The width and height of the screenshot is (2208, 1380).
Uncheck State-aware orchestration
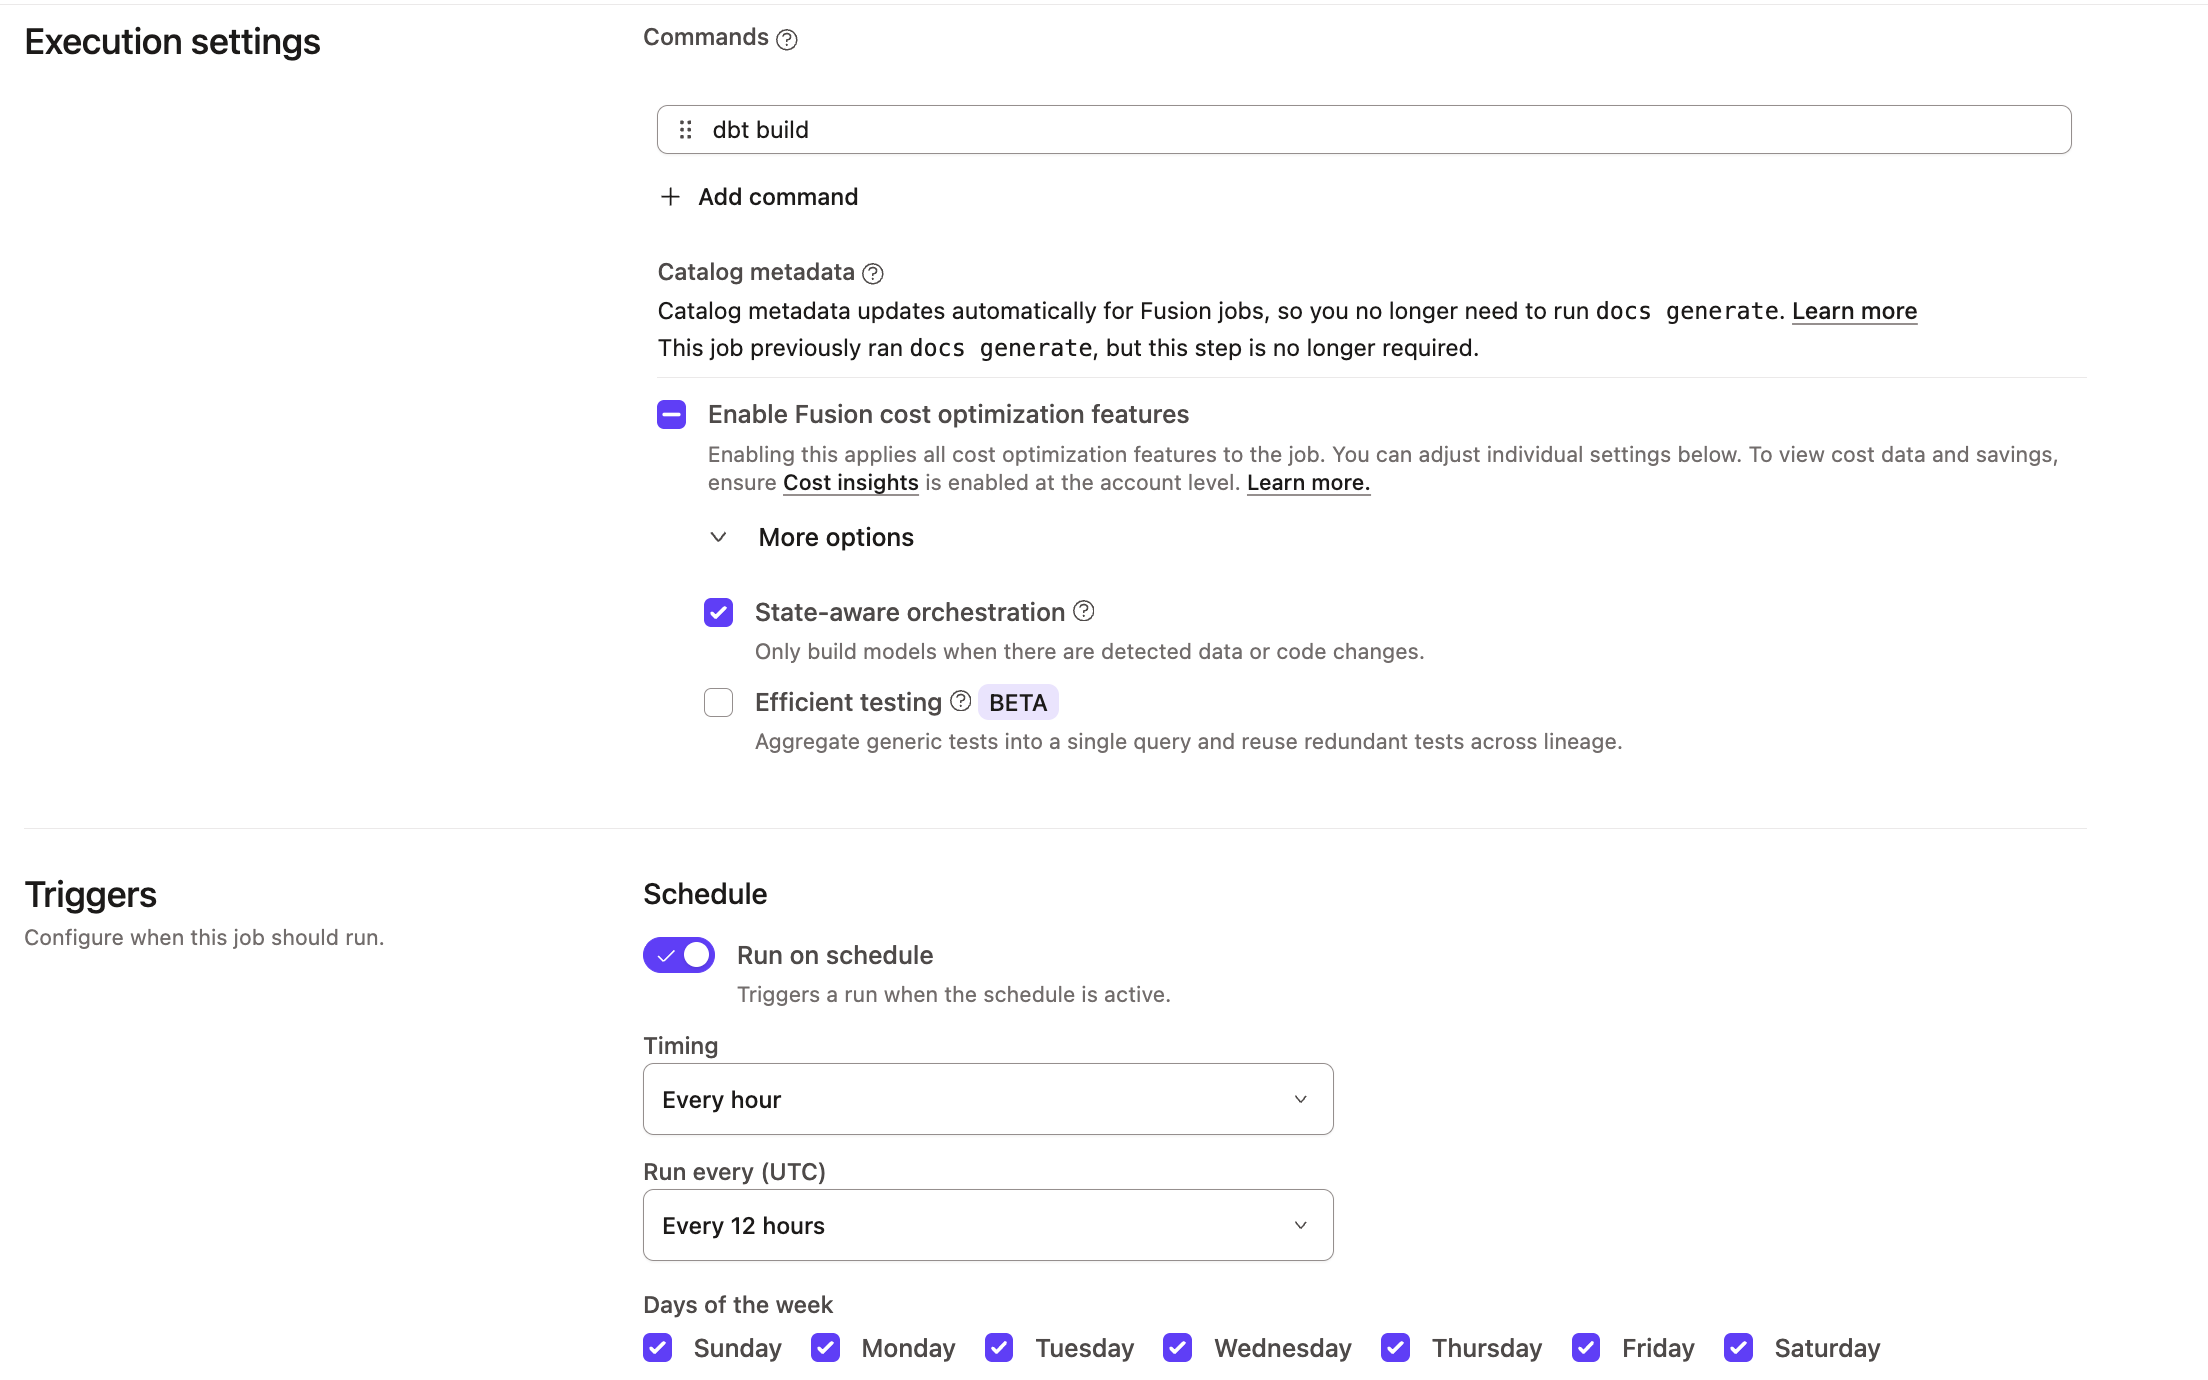click(x=718, y=612)
